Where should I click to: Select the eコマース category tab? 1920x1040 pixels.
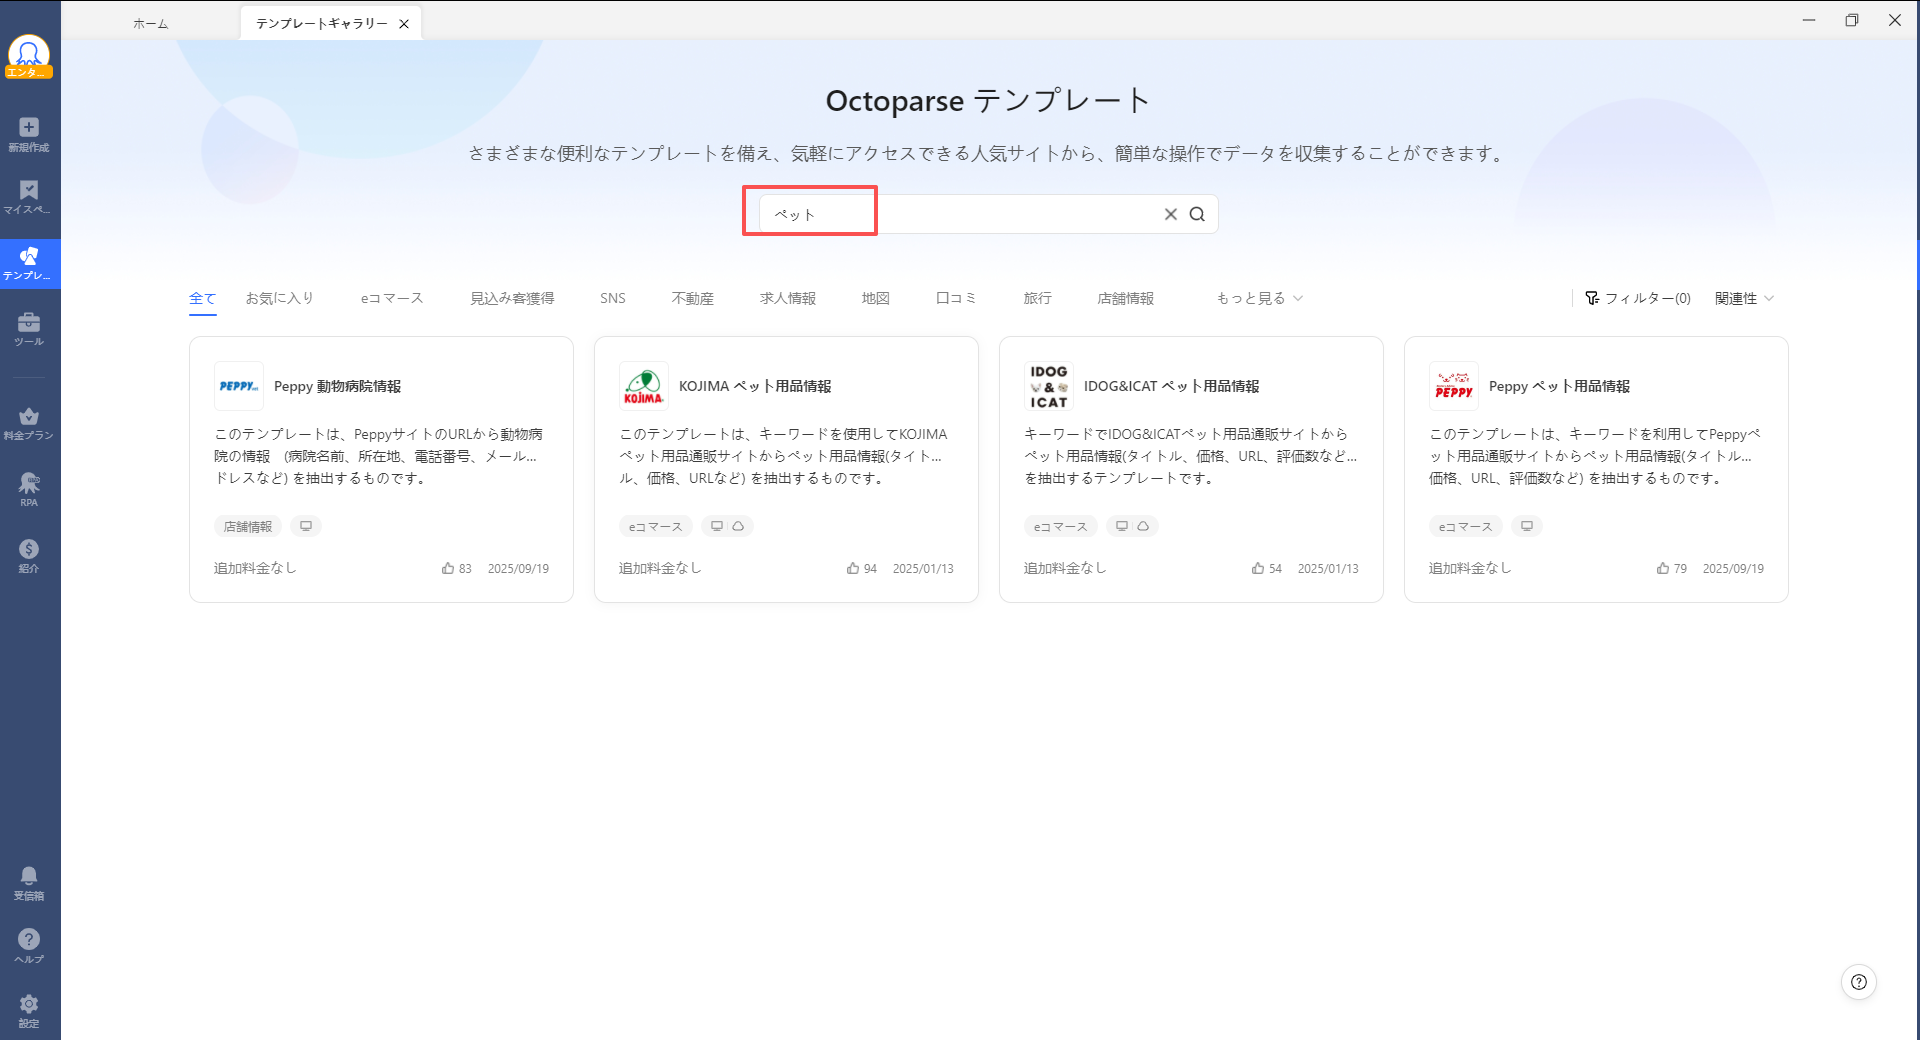pyautogui.click(x=392, y=298)
